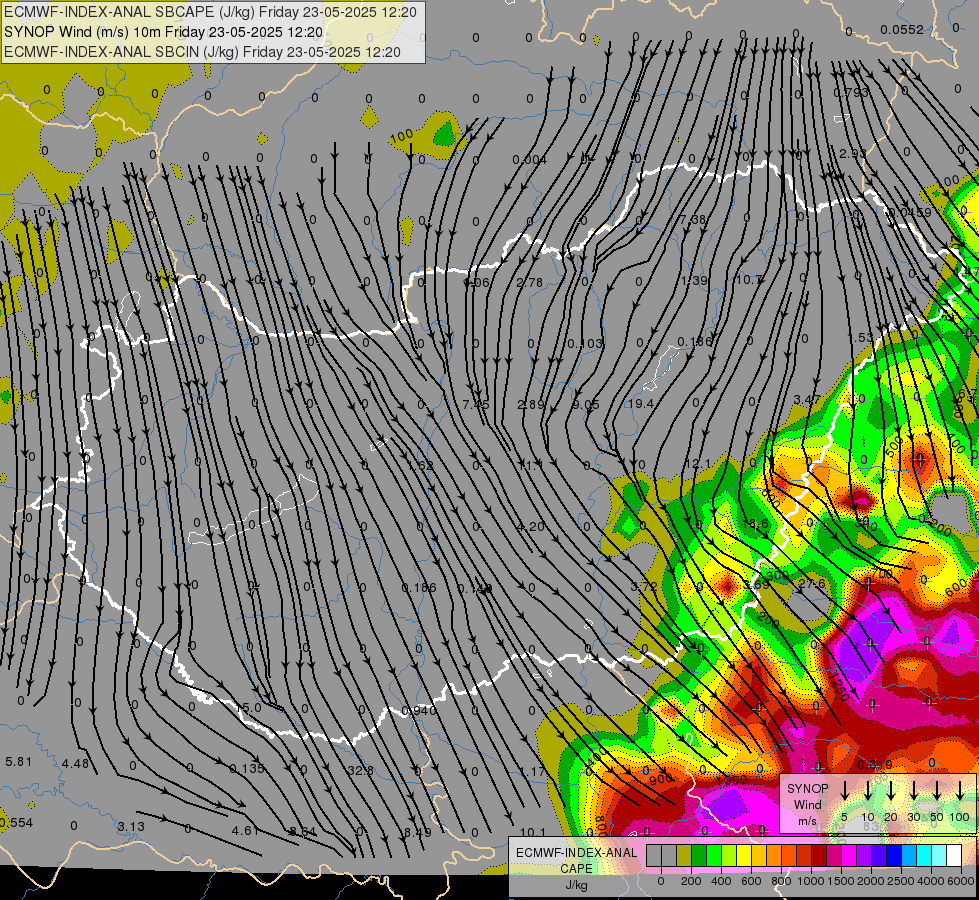This screenshot has height=900, width=979.
Task: Click the ECMWF-INDEX-ANAL legend title
Action: point(576,853)
